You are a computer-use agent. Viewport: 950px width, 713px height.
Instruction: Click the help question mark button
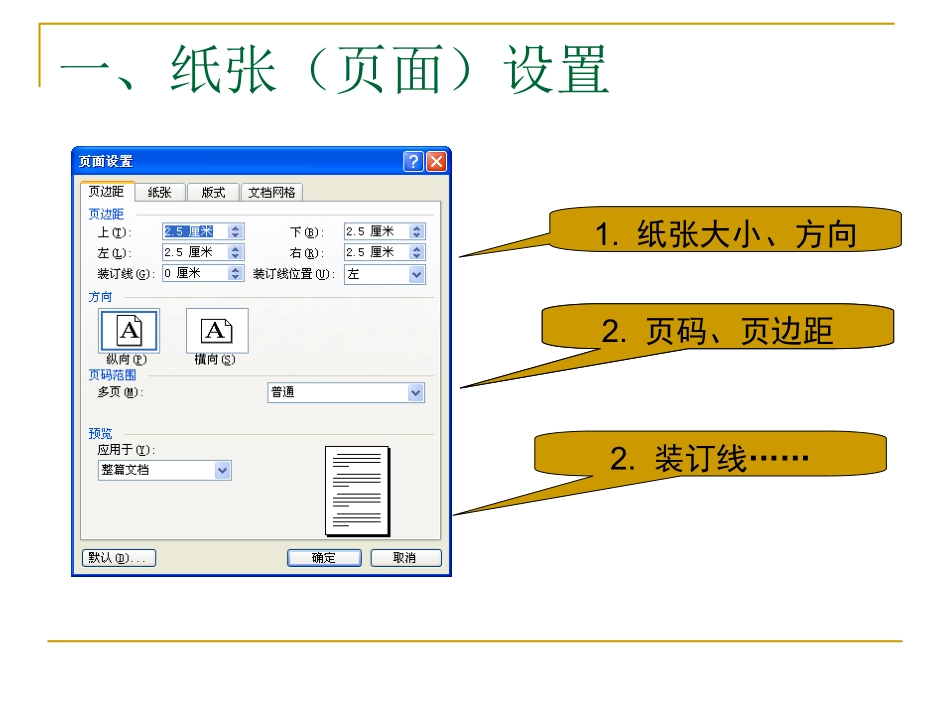click(x=413, y=161)
